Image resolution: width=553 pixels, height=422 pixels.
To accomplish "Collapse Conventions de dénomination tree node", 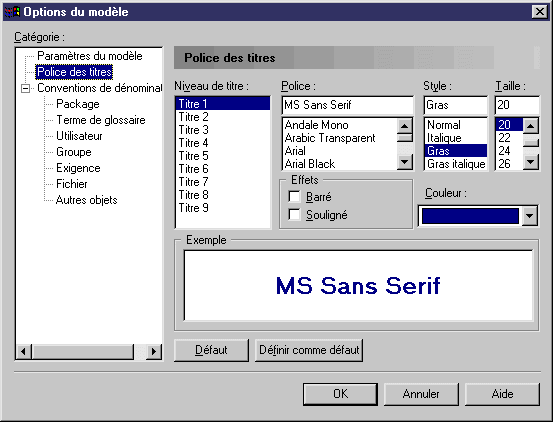I will click(25, 88).
